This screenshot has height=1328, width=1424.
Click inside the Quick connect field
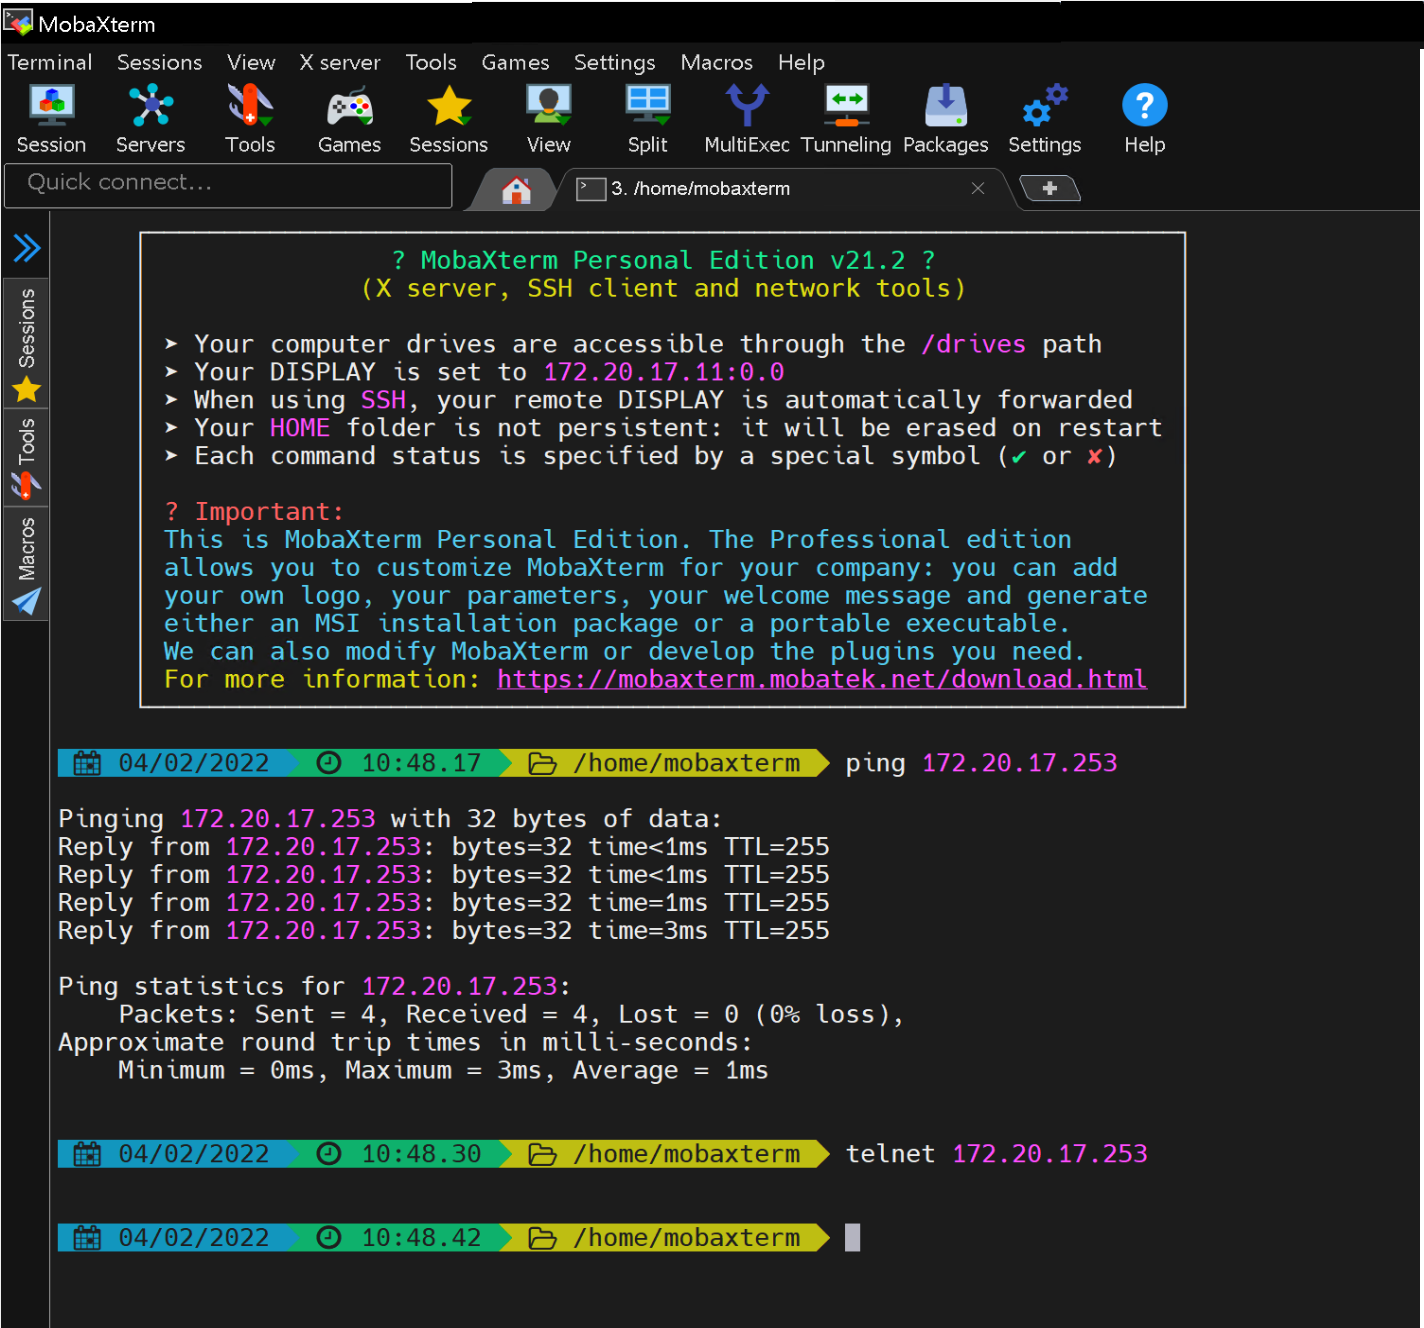228,184
